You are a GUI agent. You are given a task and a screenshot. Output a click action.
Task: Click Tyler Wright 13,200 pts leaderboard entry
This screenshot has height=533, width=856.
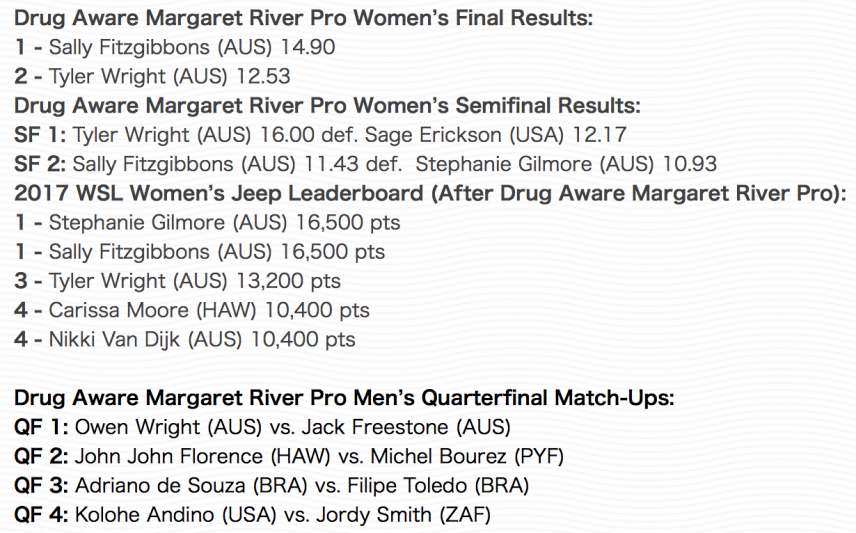(x=177, y=281)
